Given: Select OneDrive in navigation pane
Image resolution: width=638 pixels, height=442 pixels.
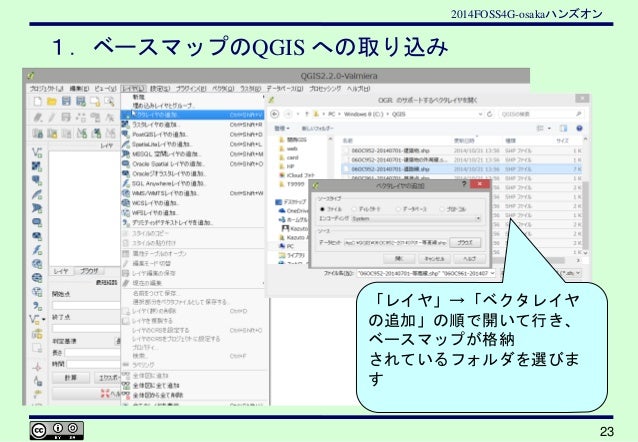Looking at the screenshot, I should [293, 210].
